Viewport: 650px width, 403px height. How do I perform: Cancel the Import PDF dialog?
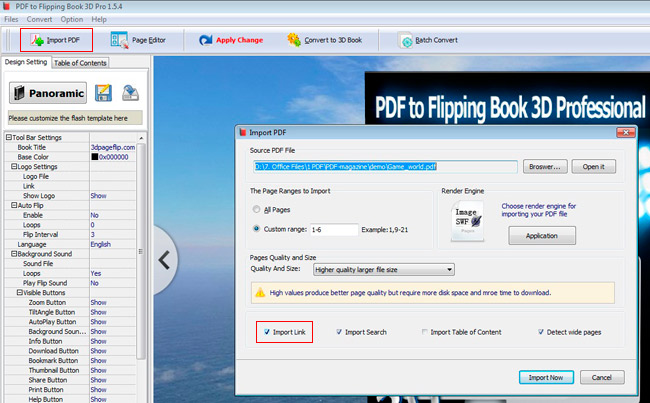point(601,377)
